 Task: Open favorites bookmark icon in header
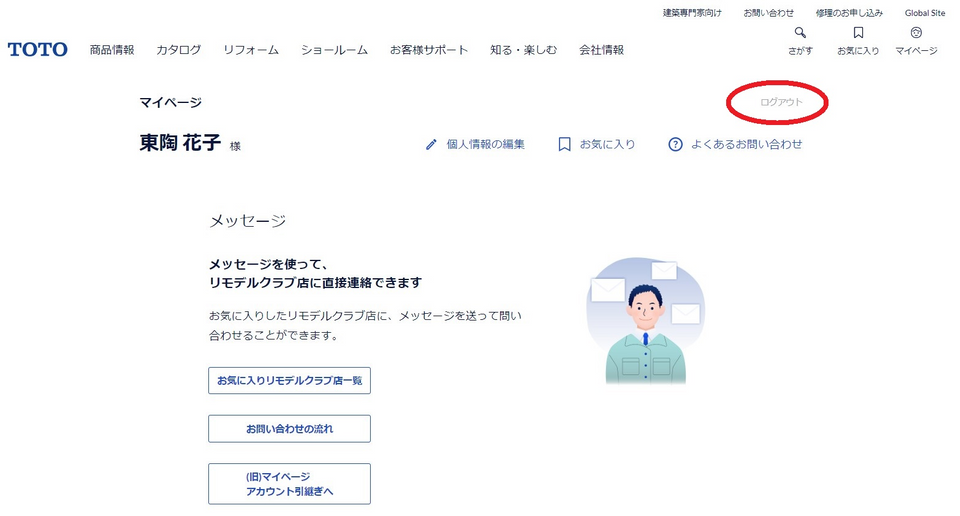pos(858,33)
